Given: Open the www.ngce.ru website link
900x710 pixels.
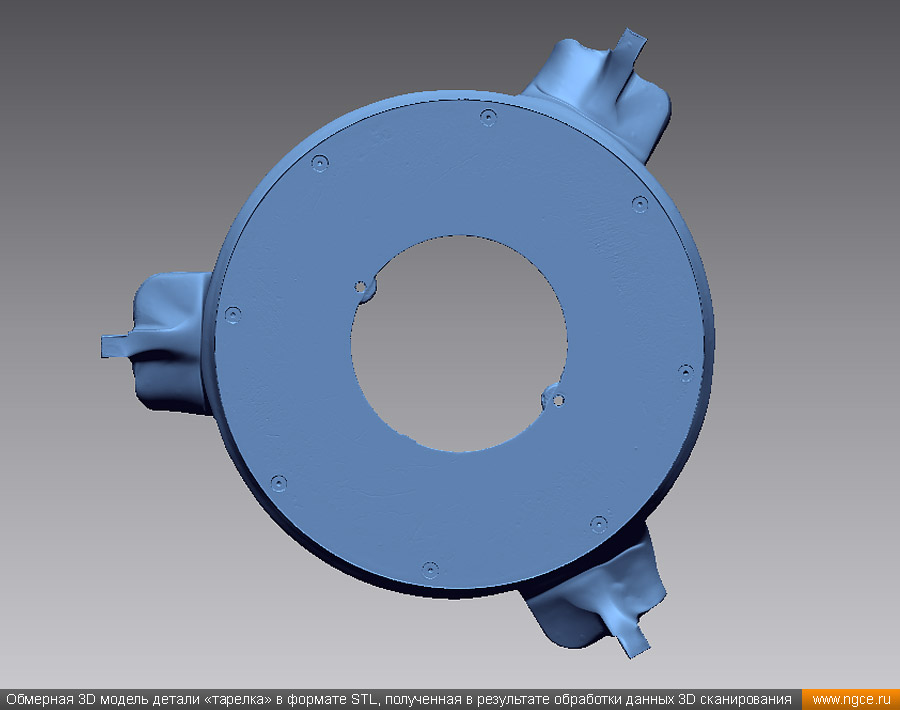Looking at the screenshot, I should click(851, 700).
